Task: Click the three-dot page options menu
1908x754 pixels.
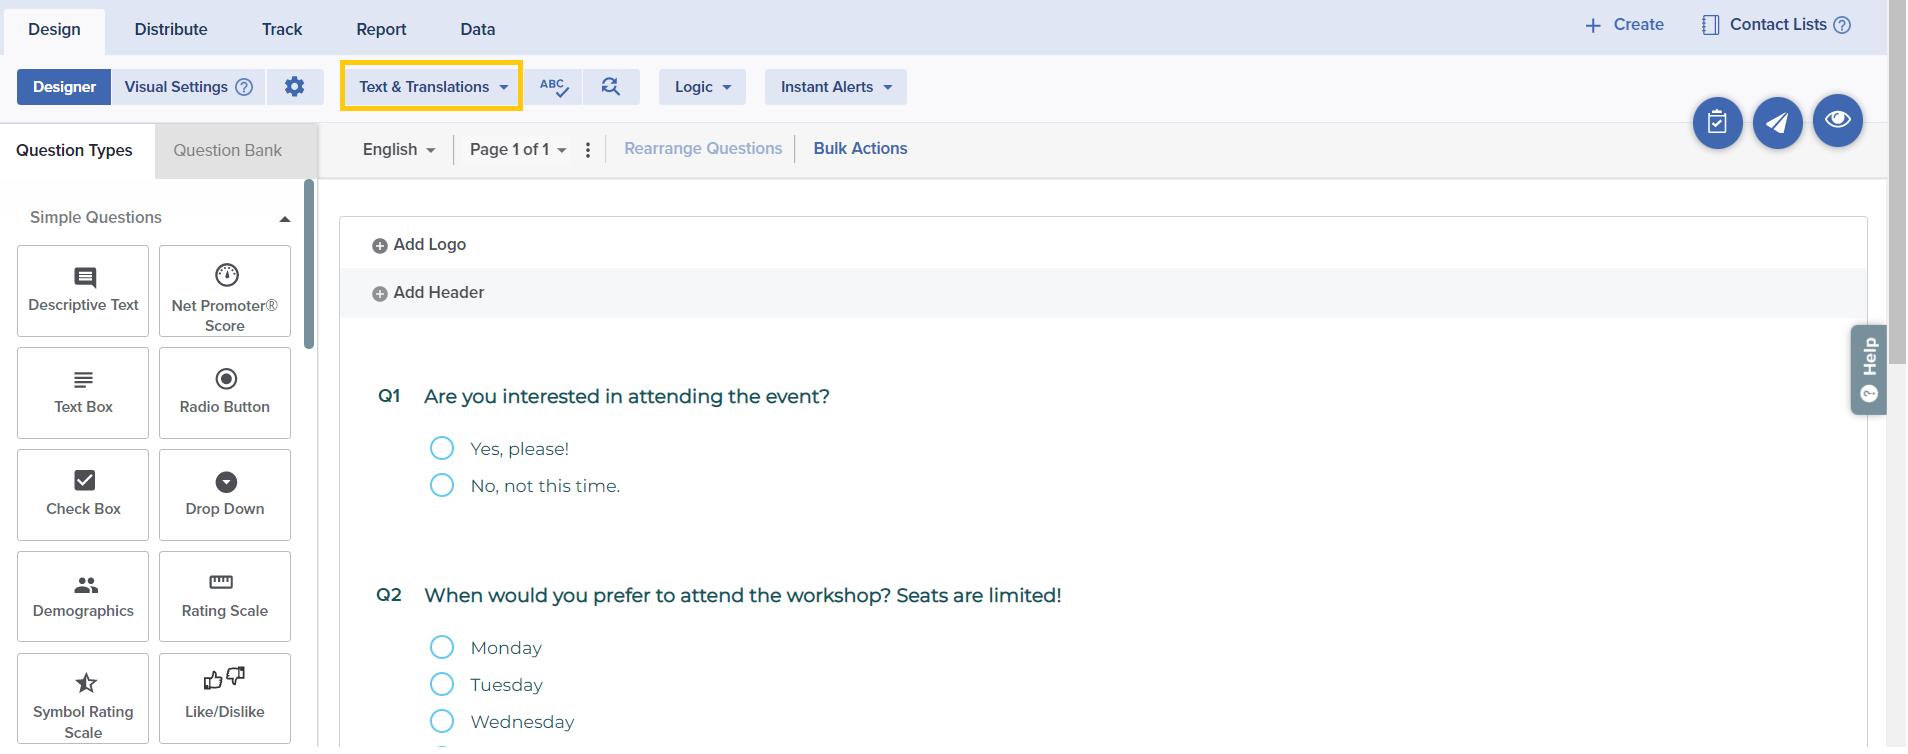Action: pyautogui.click(x=588, y=150)
